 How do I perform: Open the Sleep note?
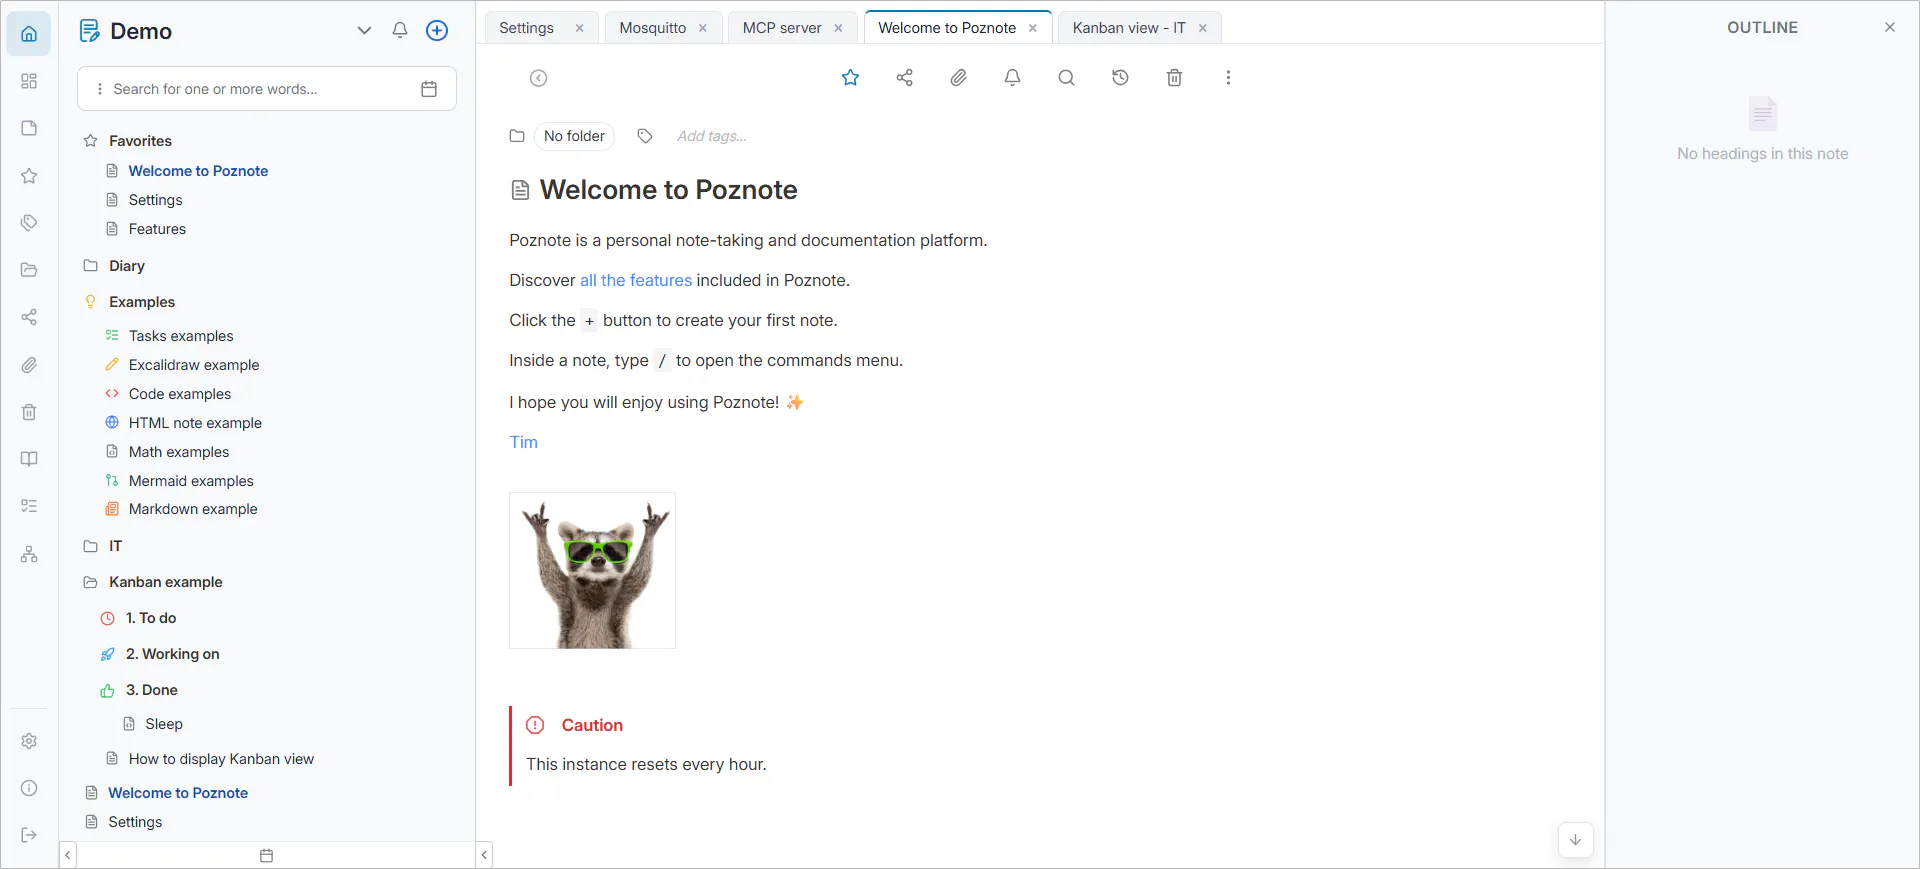pos(164,724)
